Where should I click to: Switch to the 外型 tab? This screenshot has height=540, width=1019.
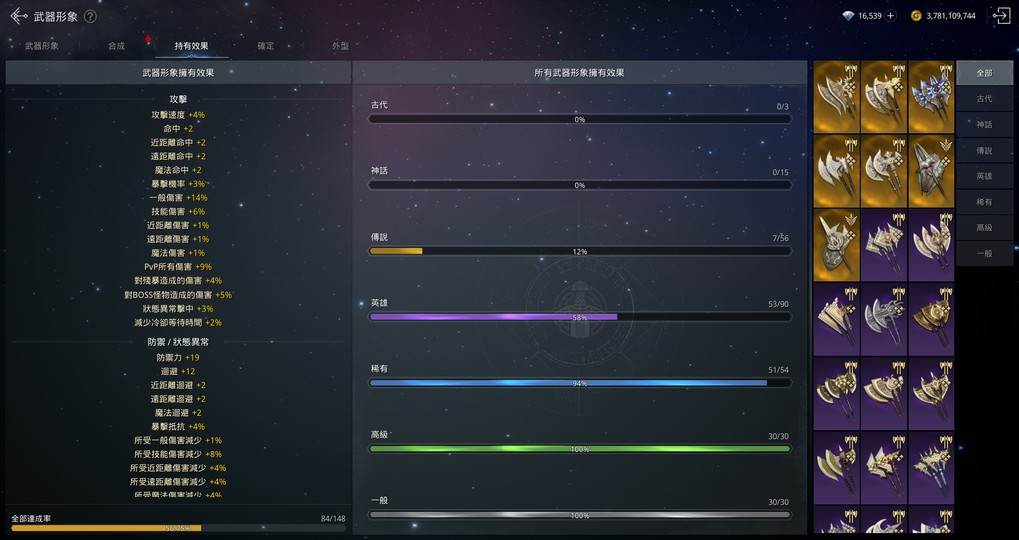point(341,46)
